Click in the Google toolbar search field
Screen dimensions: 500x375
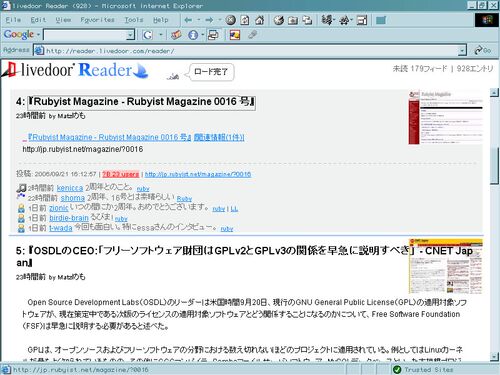[x=85, y=35]
